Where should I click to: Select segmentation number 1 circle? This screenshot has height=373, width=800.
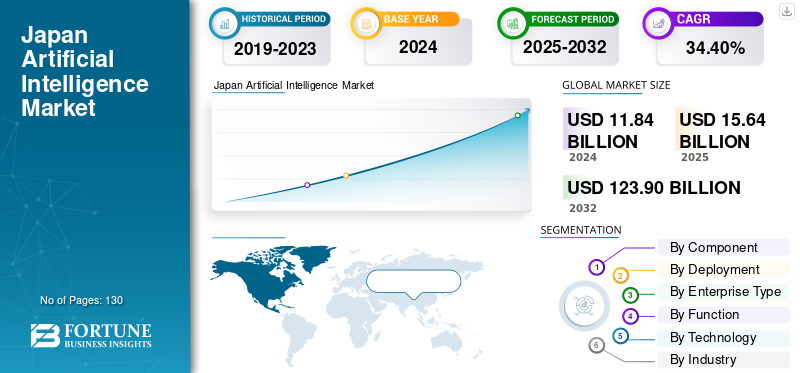(x=596, y=267)
